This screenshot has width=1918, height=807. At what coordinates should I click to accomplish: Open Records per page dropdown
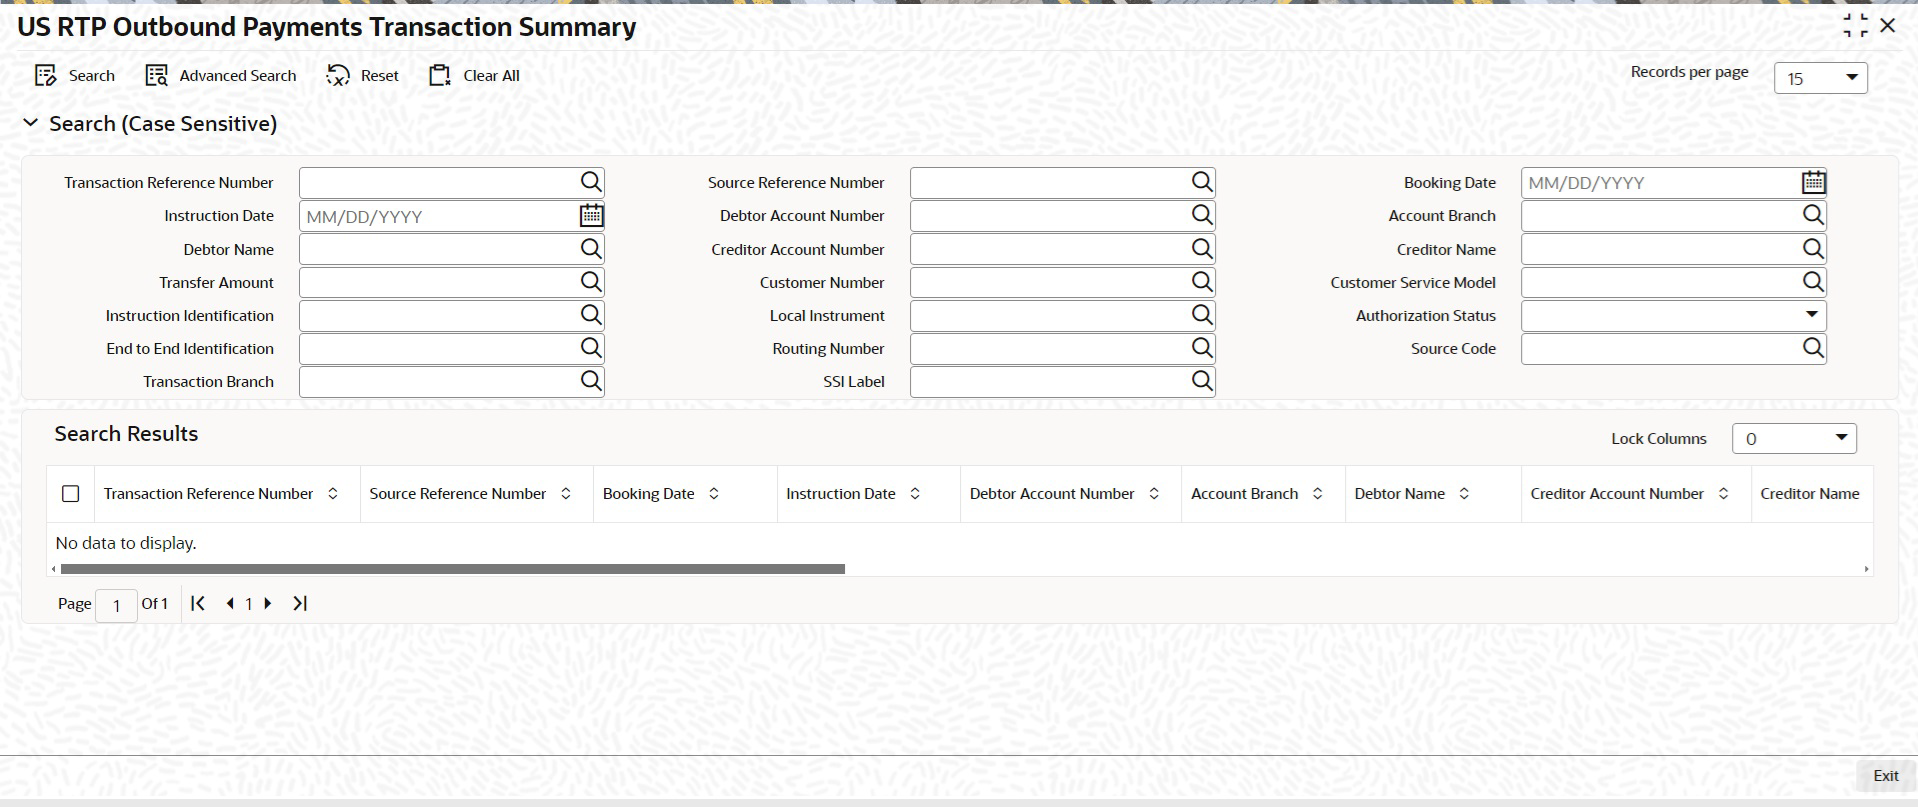click(x=1820, y=78)
